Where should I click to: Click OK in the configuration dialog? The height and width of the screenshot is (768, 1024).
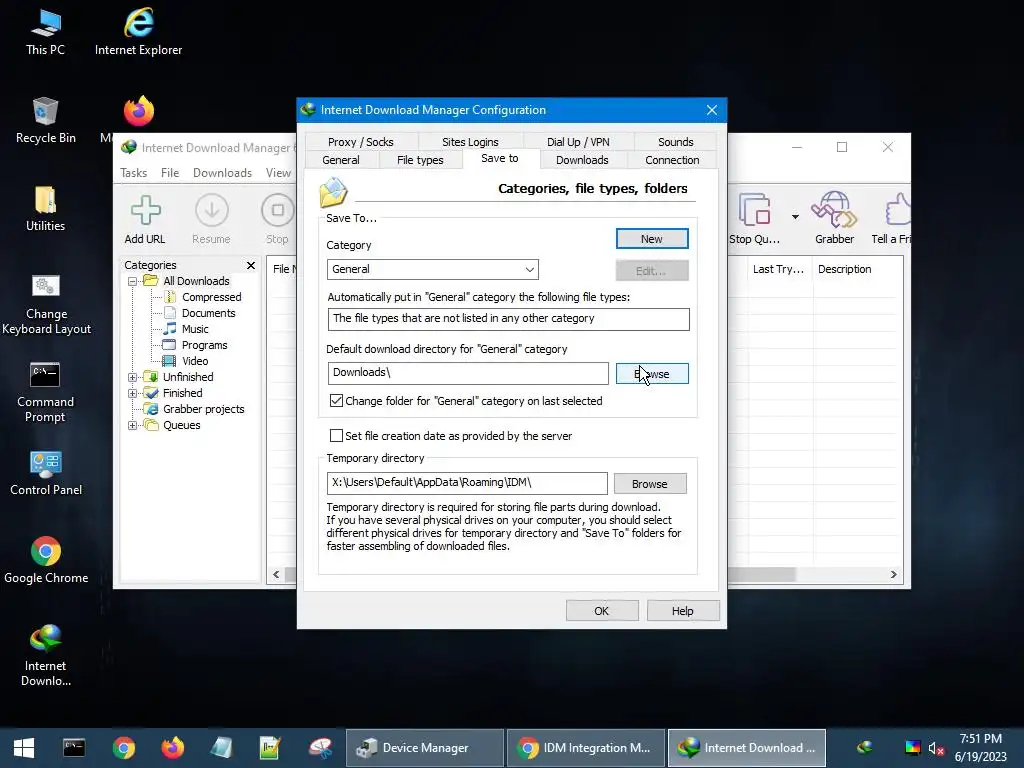[x=601, y=611]
